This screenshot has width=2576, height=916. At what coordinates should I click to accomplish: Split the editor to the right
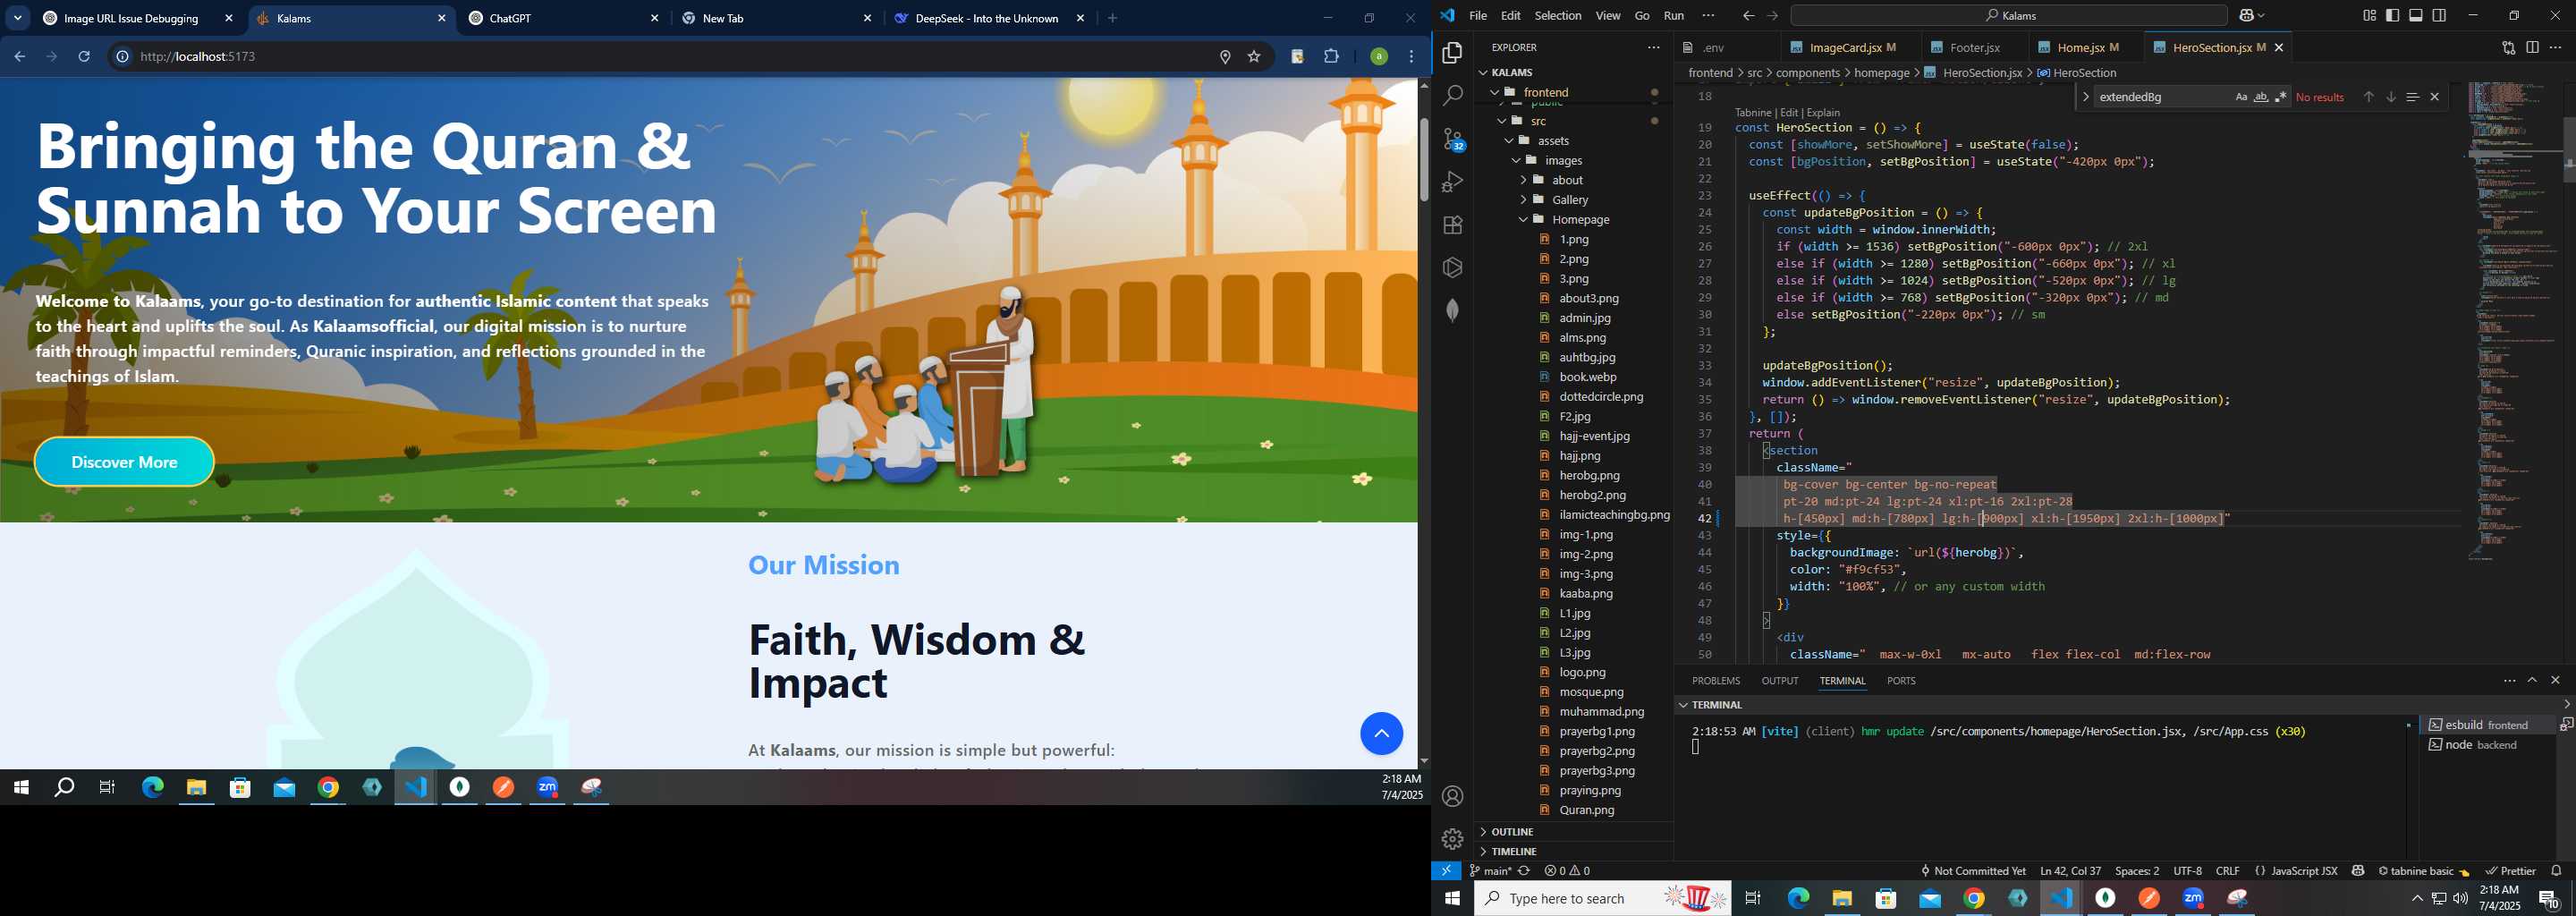[x=2532, y=48]
